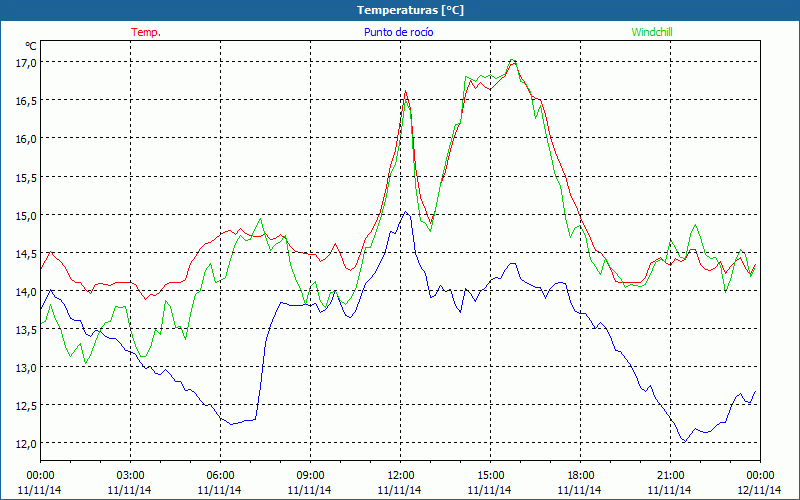Click the 15,0 y-axis value
Screen dimensions: 800x500
[26, 215]
